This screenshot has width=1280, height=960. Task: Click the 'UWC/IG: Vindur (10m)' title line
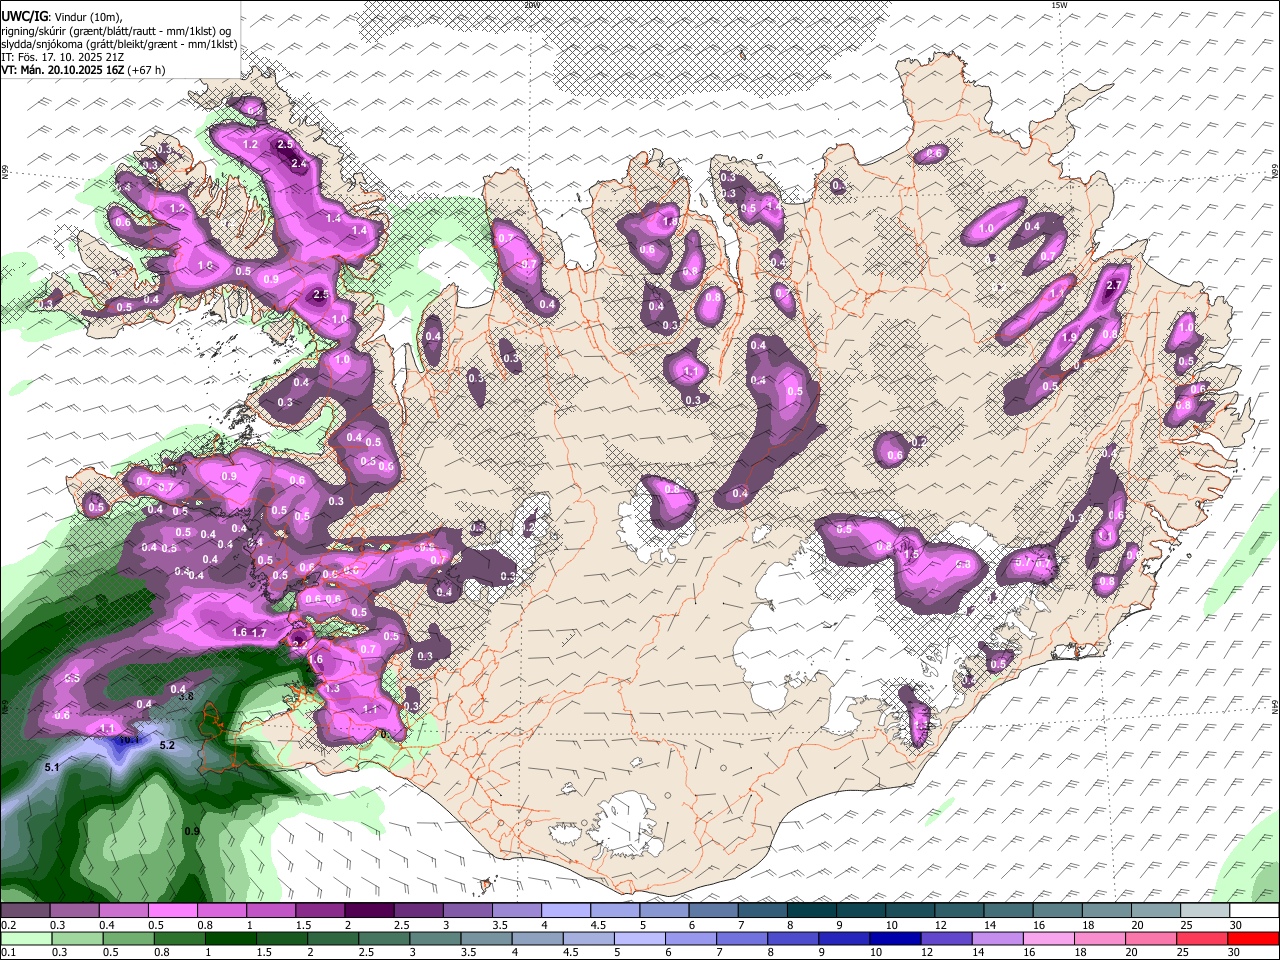pos(62,17)
